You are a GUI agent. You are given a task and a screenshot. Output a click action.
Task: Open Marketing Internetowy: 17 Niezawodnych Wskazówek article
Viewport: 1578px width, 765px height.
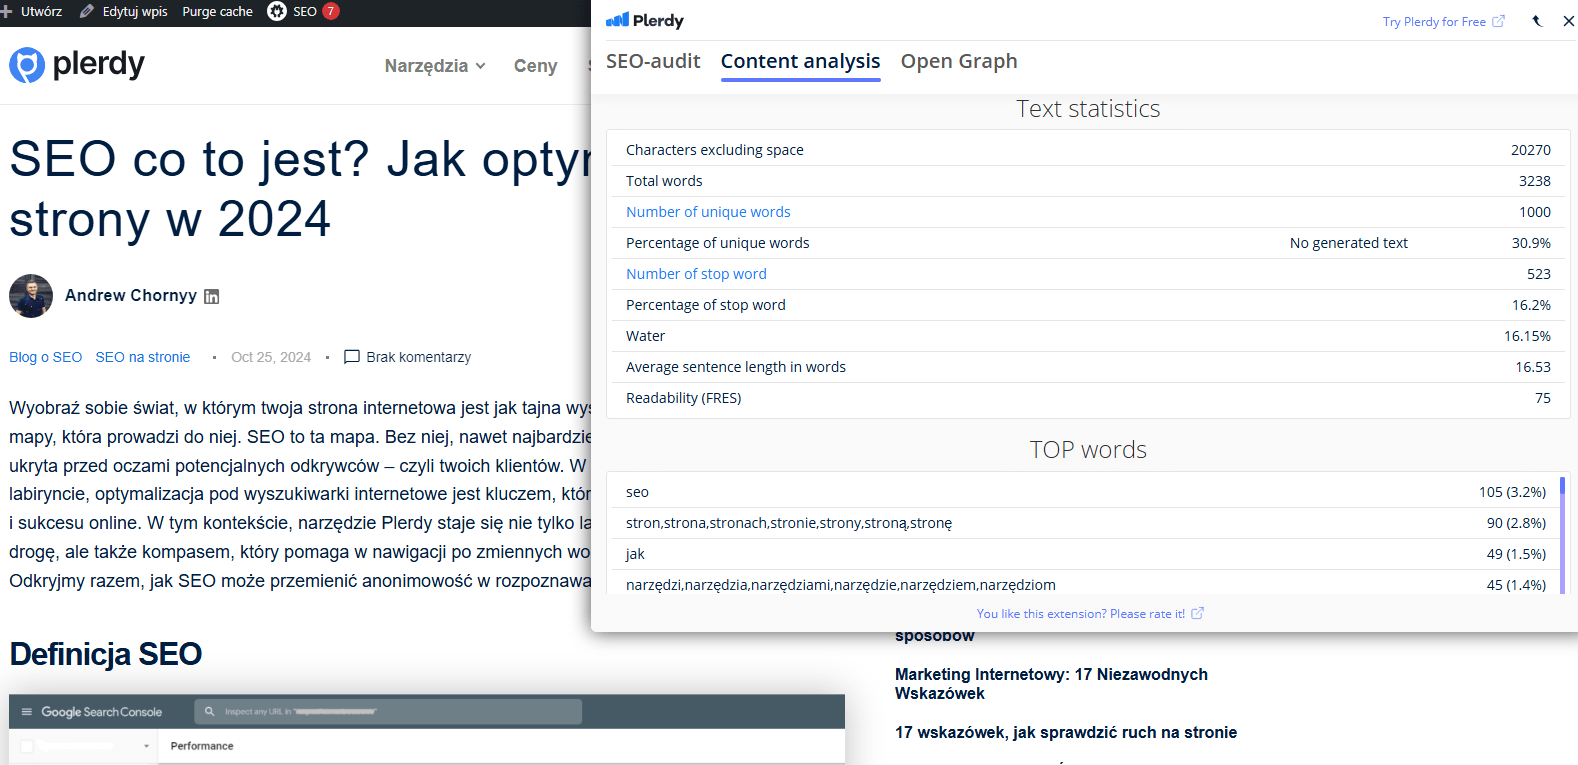coord(1051,684)
